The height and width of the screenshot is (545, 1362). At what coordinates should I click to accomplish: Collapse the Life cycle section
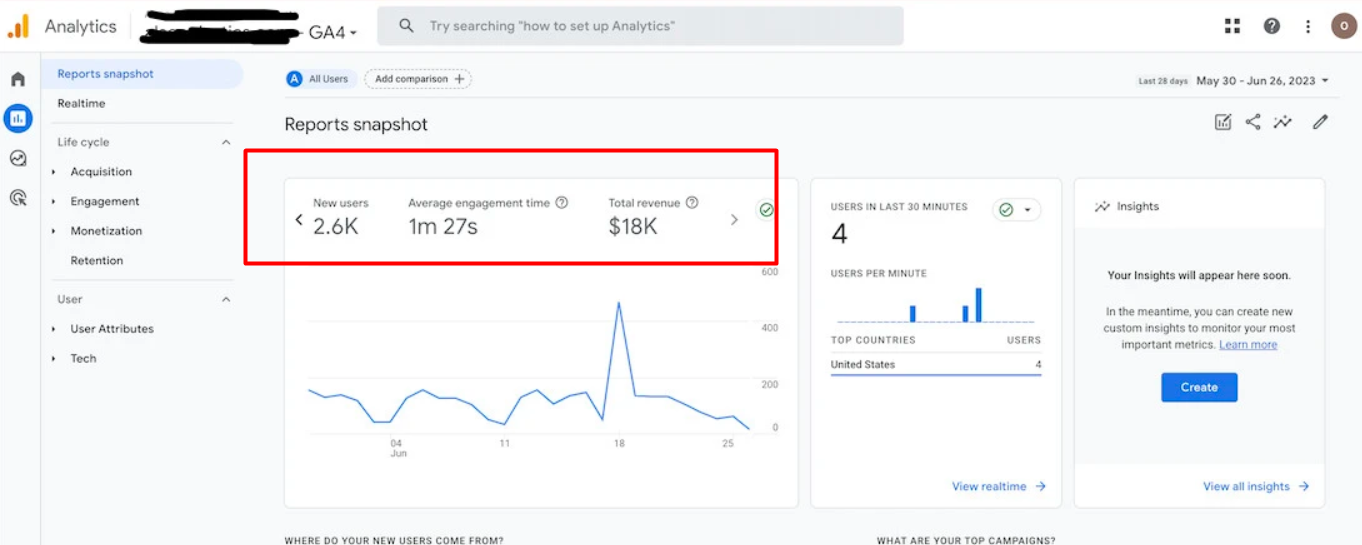[226, 142]
